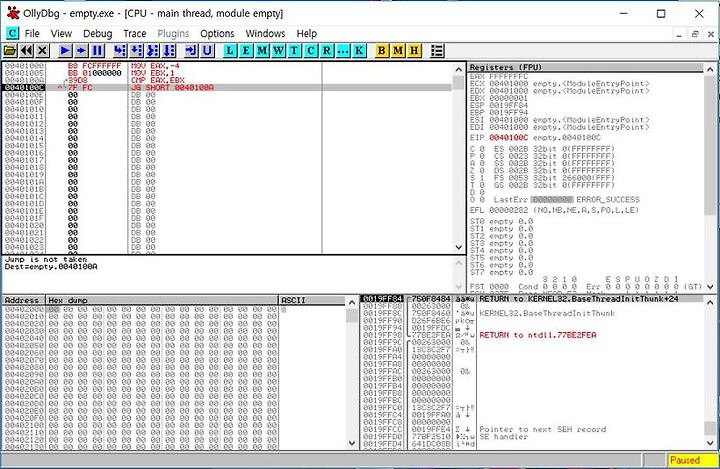
Task: Open the Windows menu
Action: [265, 34]
